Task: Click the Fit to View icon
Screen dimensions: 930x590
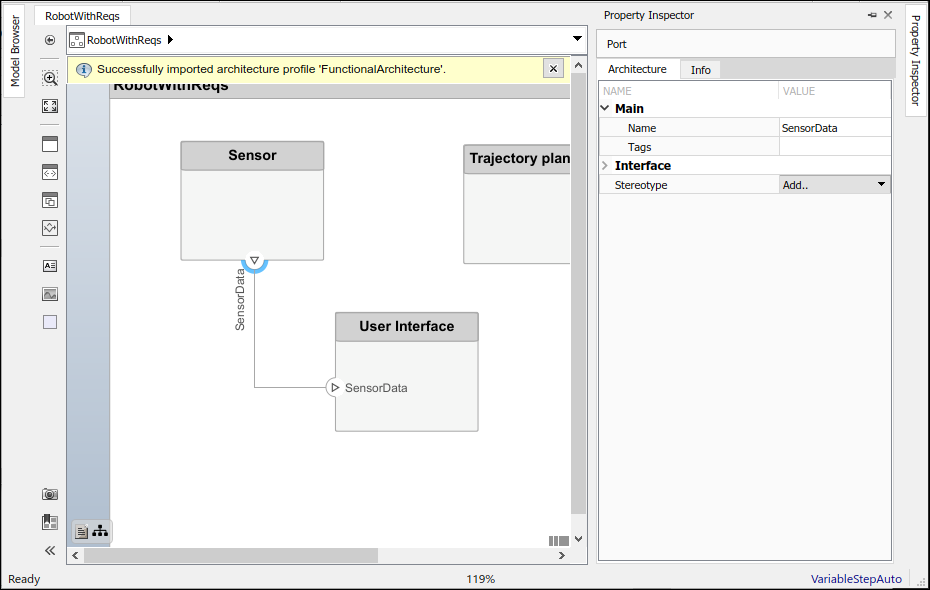Action: click(50, 106)
